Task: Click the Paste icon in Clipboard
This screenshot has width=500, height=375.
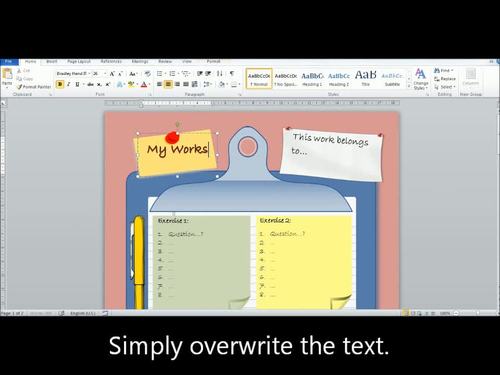Action: pos(7,77)
